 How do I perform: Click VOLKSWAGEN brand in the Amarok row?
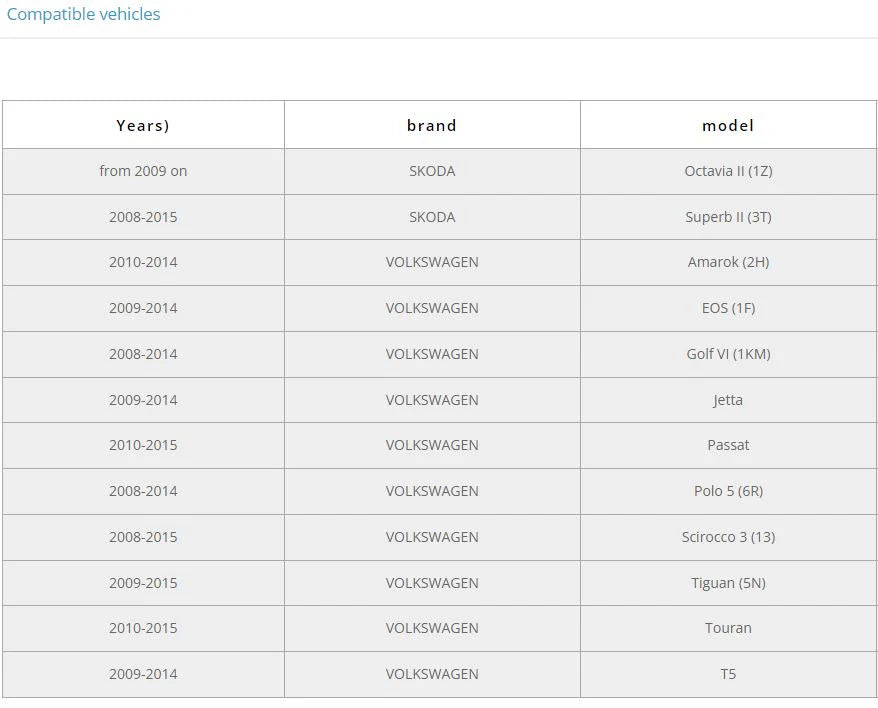coord(432,262)
